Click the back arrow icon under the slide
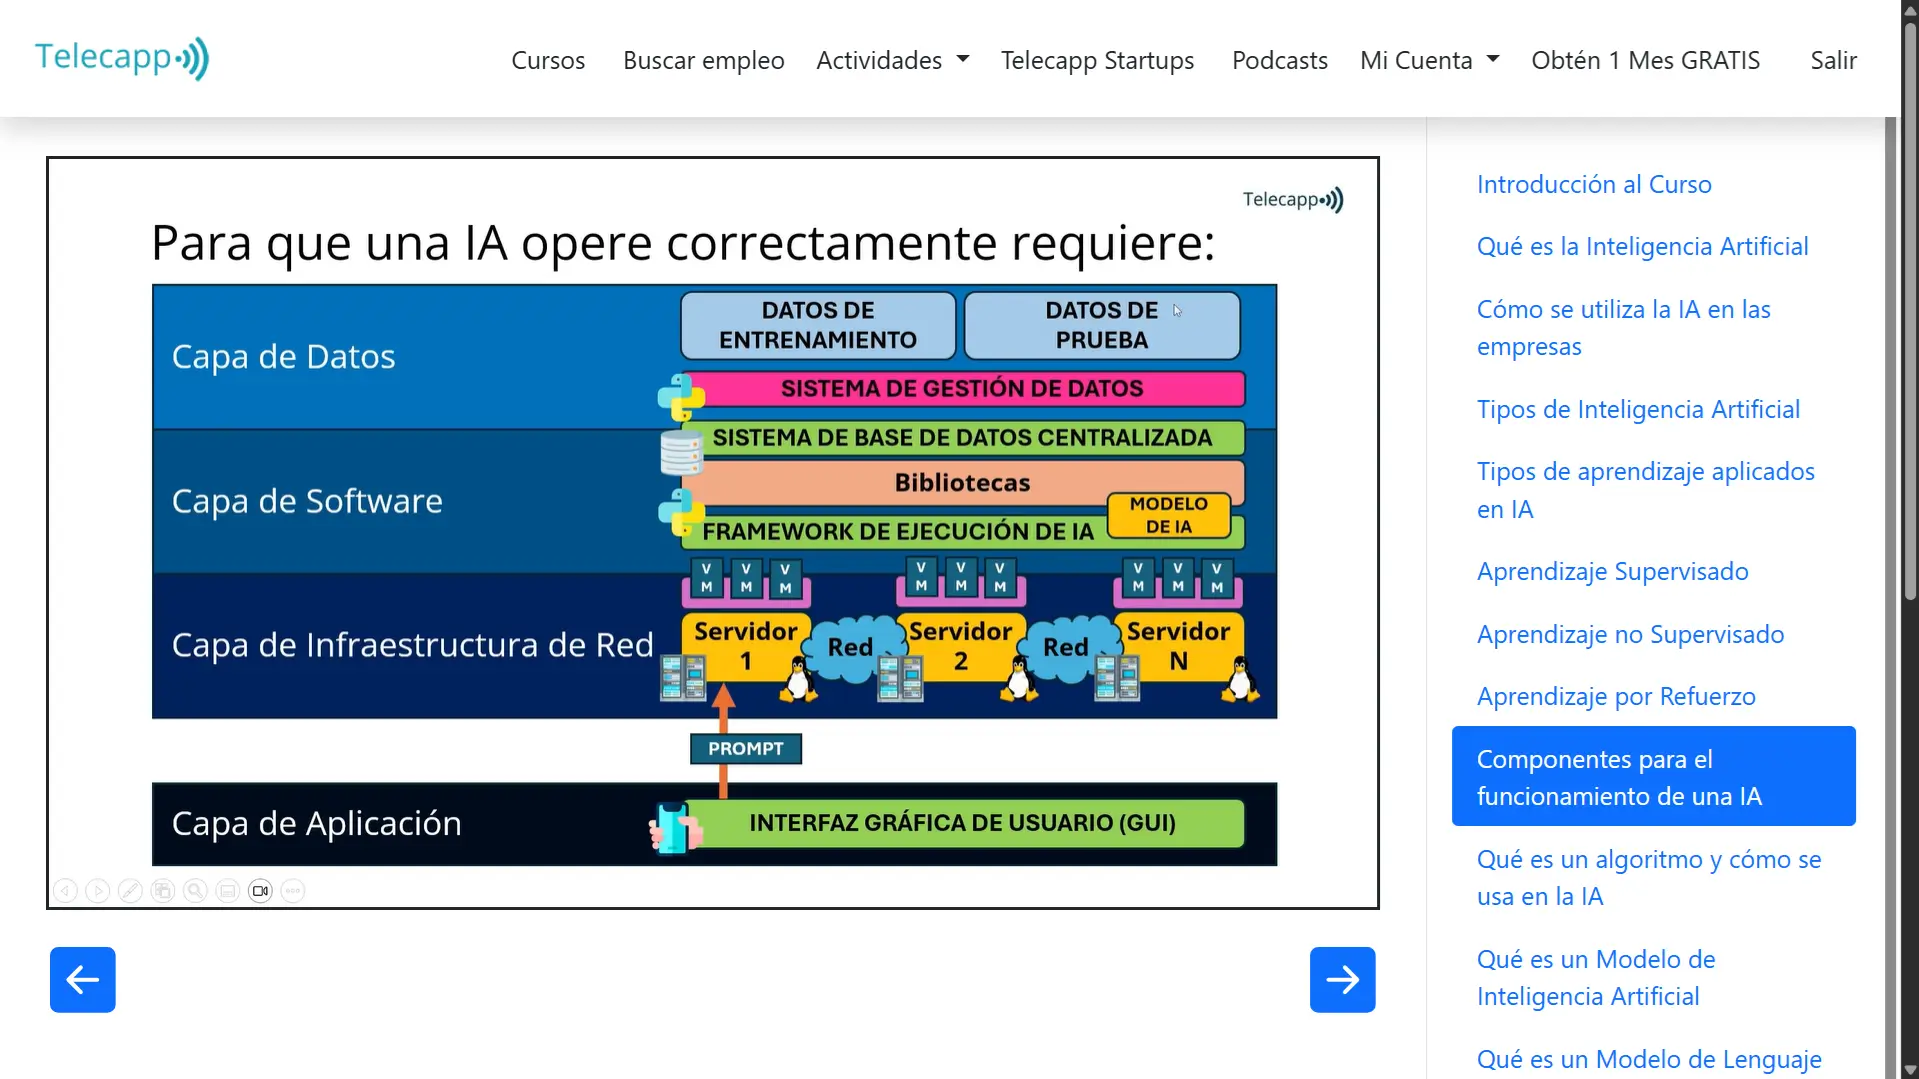1919x1079 pixels. [65, 890]
